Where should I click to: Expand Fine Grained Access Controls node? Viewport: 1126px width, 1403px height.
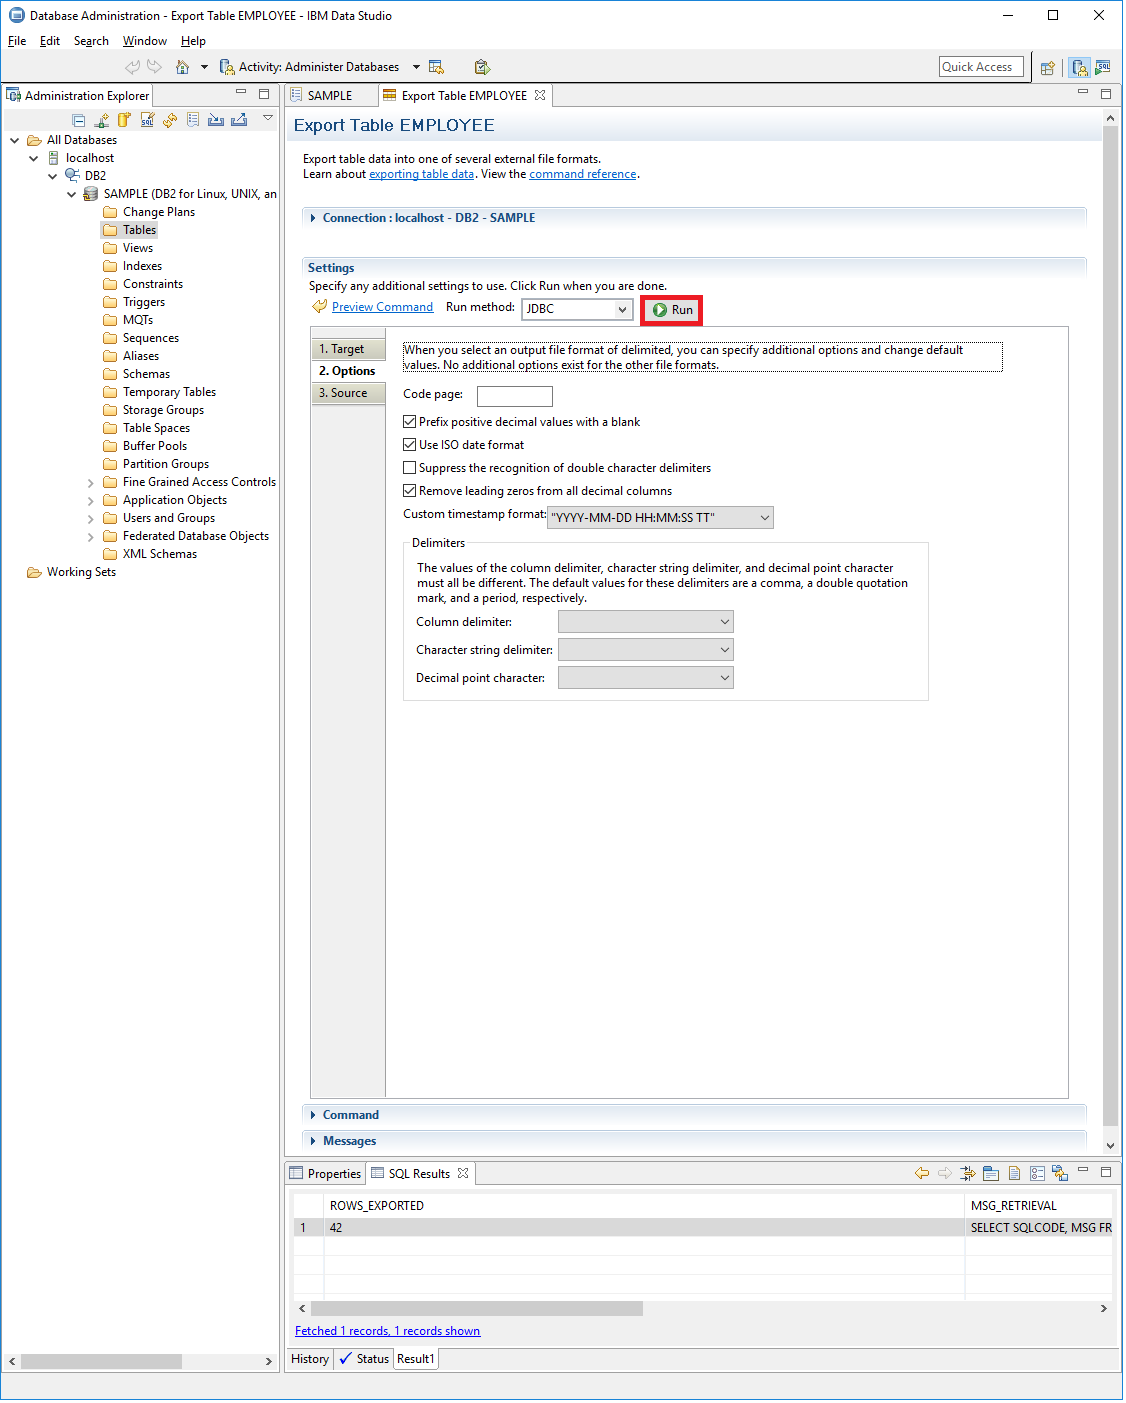click(x=91, y=483)
